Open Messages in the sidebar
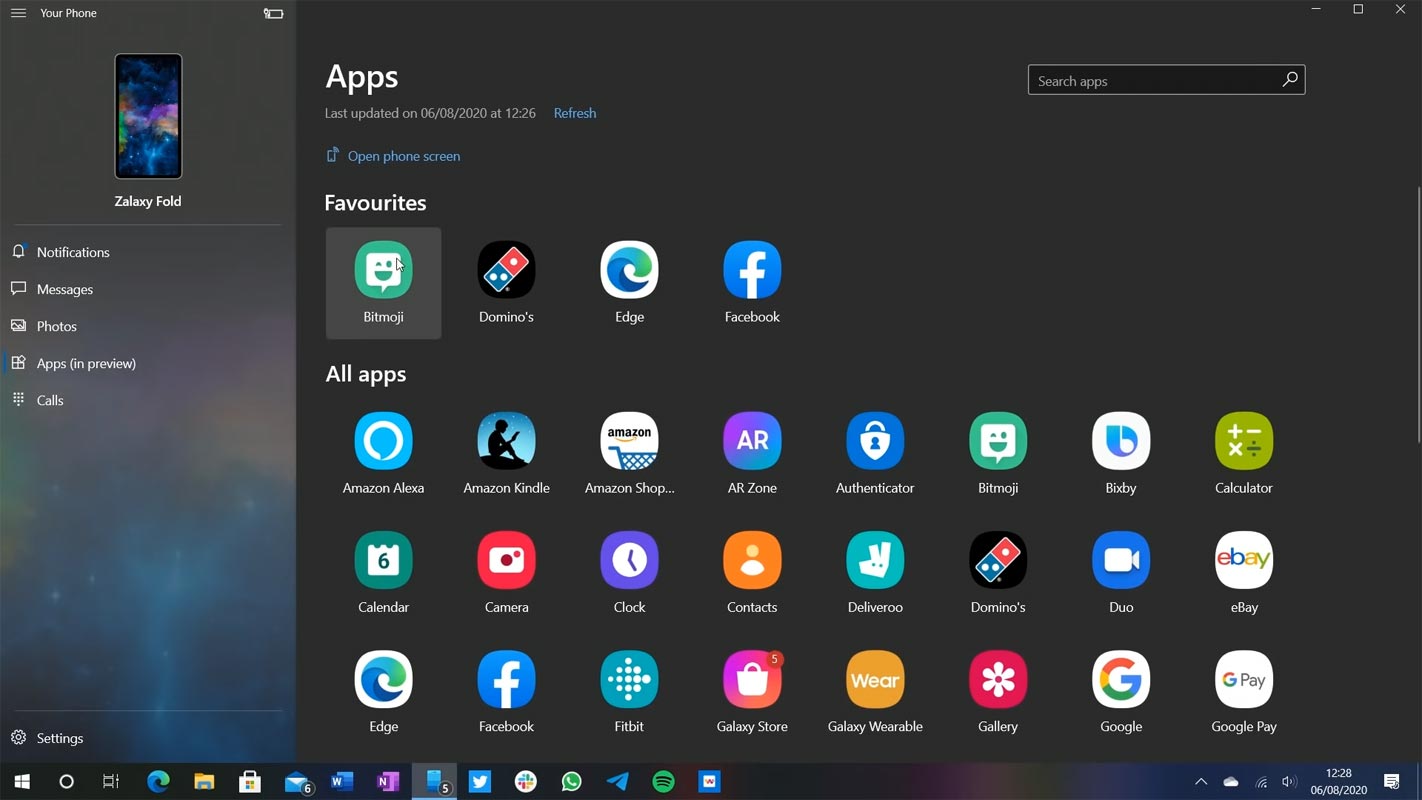 [x=148, y=289]
